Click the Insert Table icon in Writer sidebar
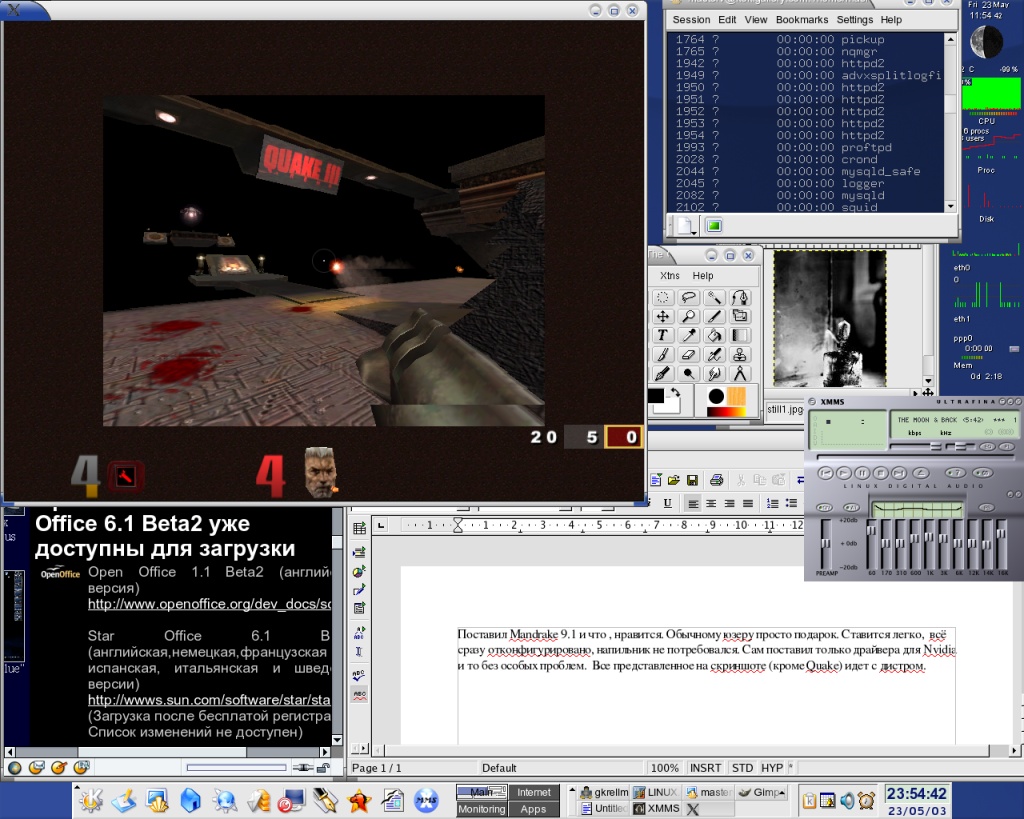 359,528
